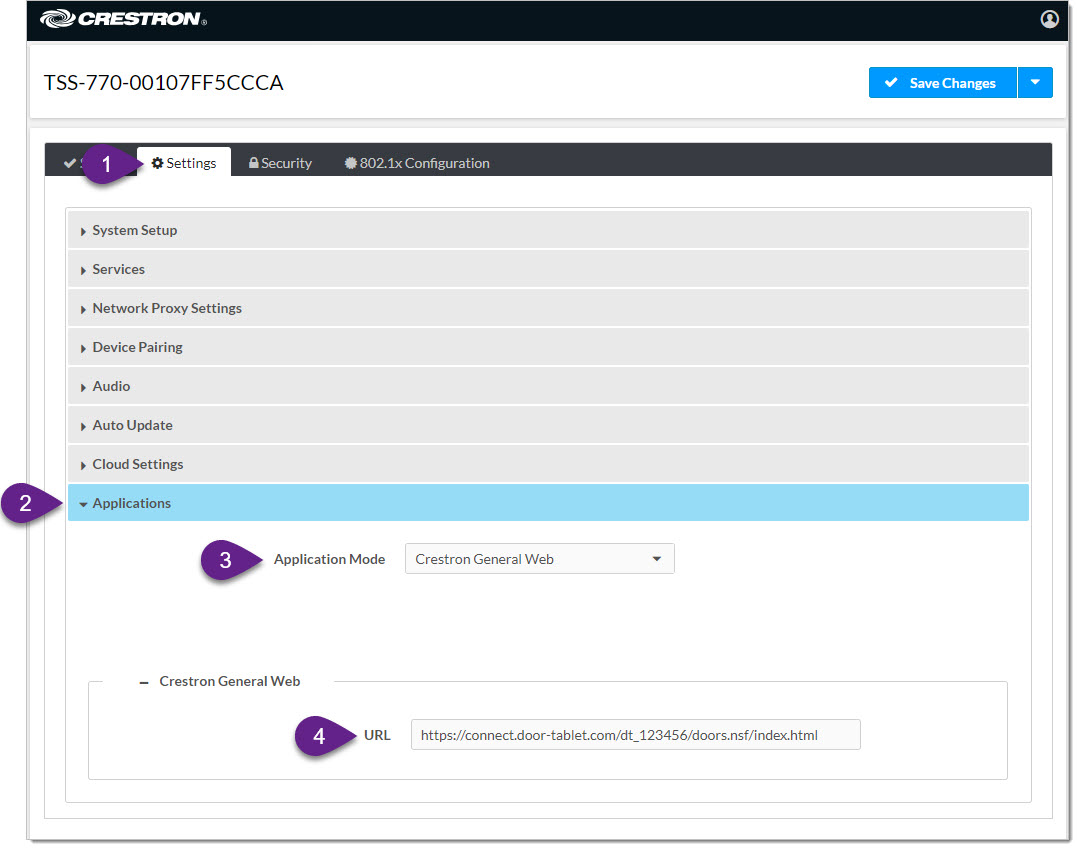Click the 802.1x Configuration badge icon
The width and height of the screenshot is (1077, 848).
[x=351, y=163]
